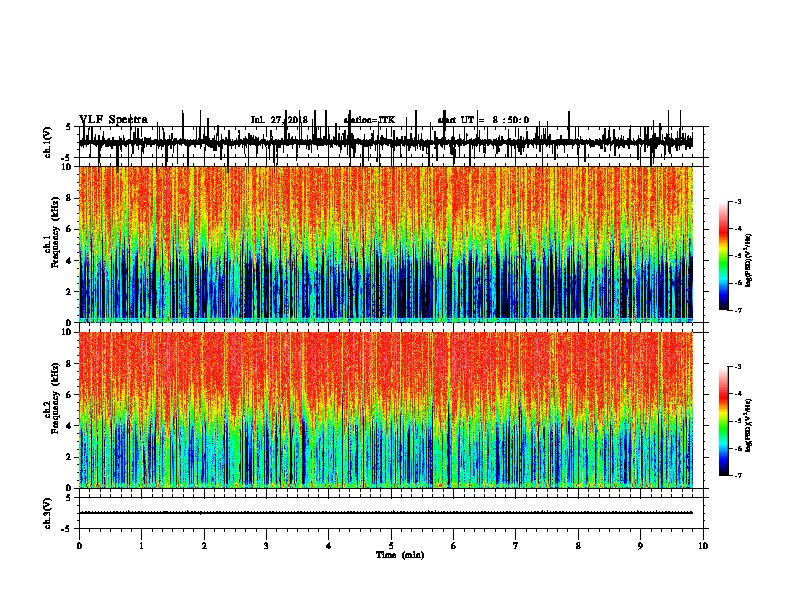792x612 pixels.
Task: Click time axis tick label "5"
Action: click(391, 546)
